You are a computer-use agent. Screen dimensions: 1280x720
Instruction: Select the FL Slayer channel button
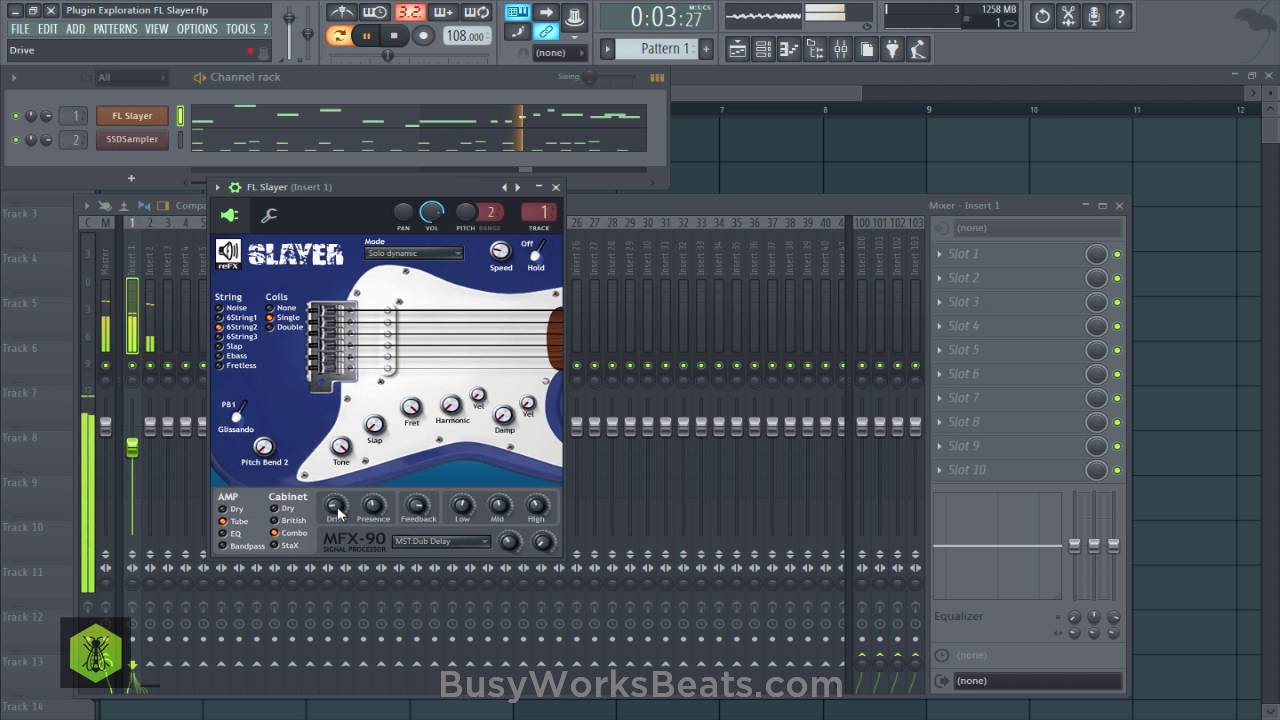pos(132,116)
